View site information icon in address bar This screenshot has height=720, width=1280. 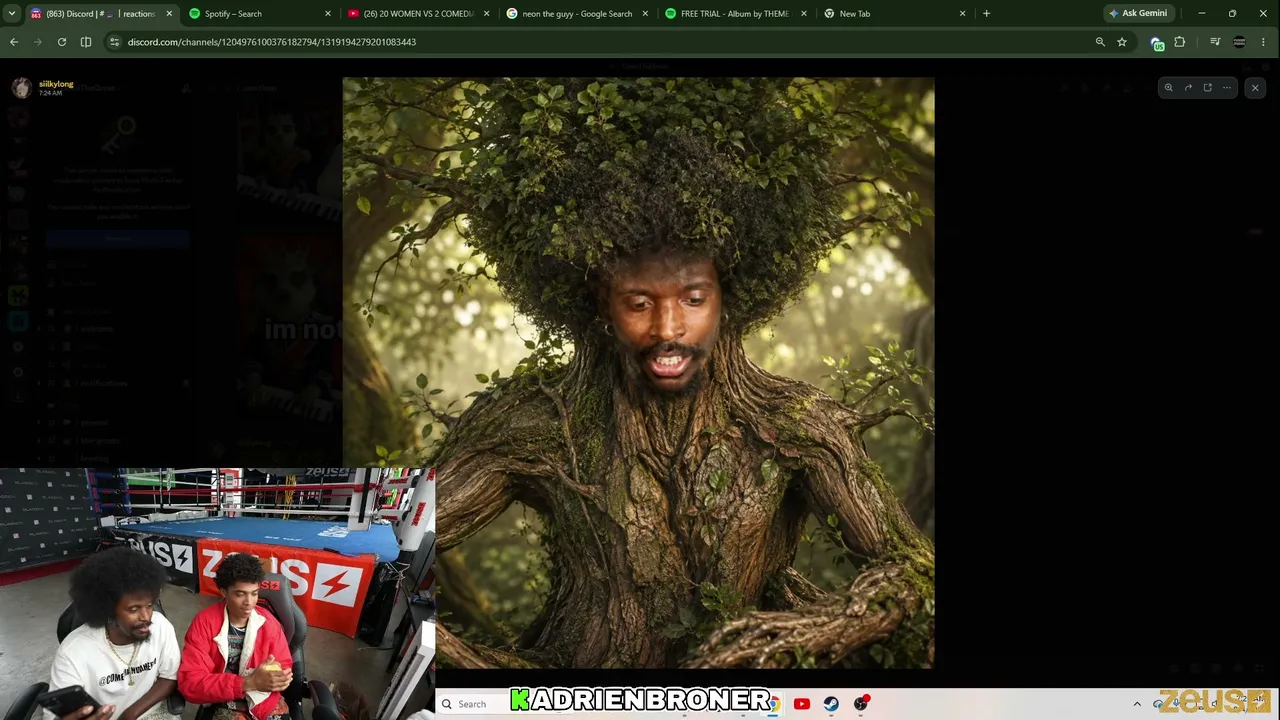pyautogui.click(x=114, y=42)
